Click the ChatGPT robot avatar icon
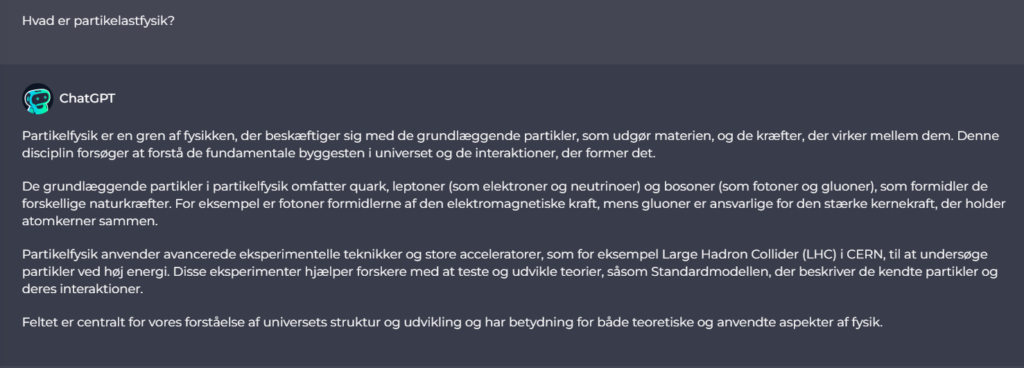The image size is (1024, 368). pos(37,99)
